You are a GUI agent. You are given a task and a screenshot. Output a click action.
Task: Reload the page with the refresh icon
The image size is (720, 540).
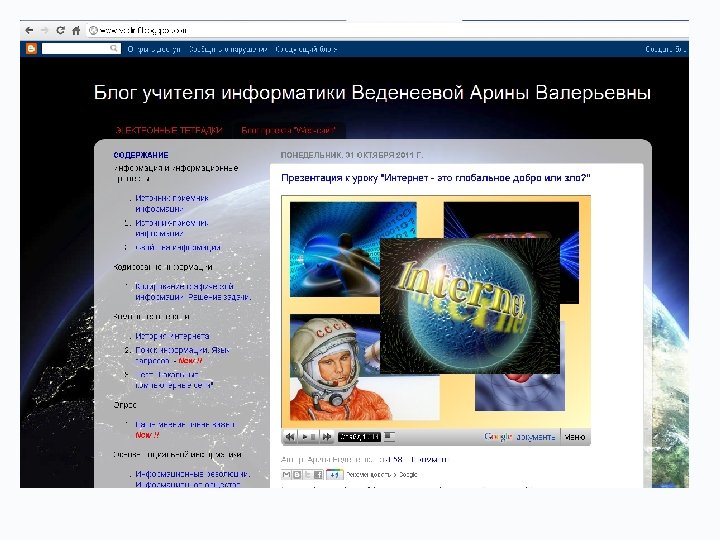pos(60,30)
